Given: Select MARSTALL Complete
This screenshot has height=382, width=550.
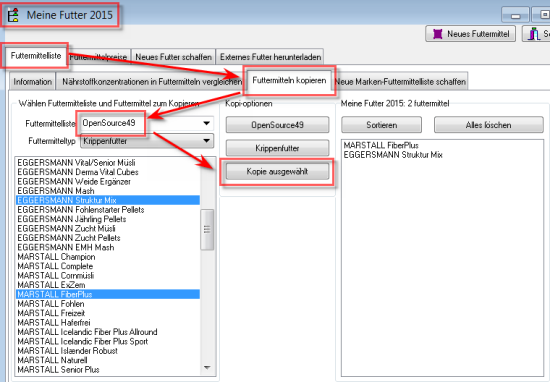Looking at the screenshot, I should (108, 266).
